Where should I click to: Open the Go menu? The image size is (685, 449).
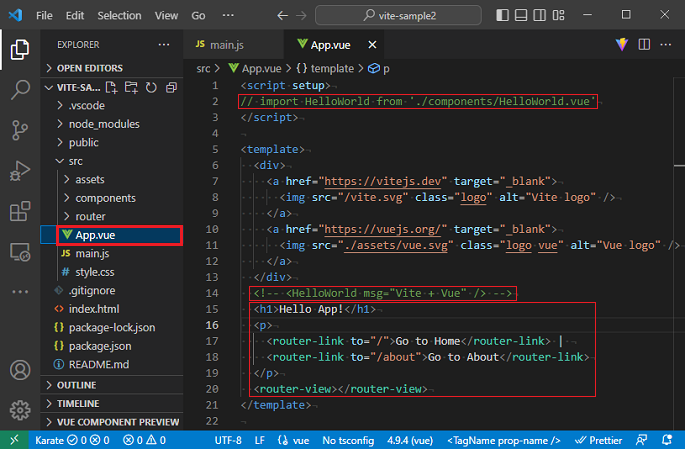click(198, 16)
